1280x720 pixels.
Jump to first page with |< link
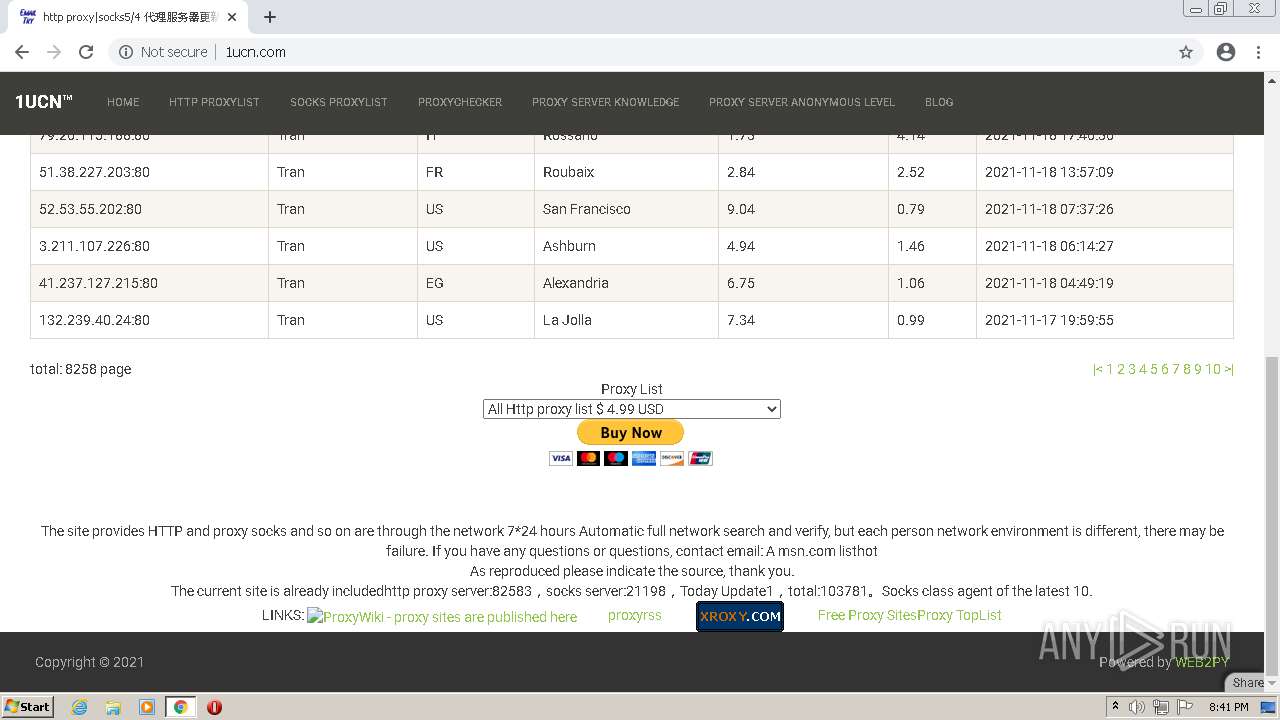(x=1098, y=369)
